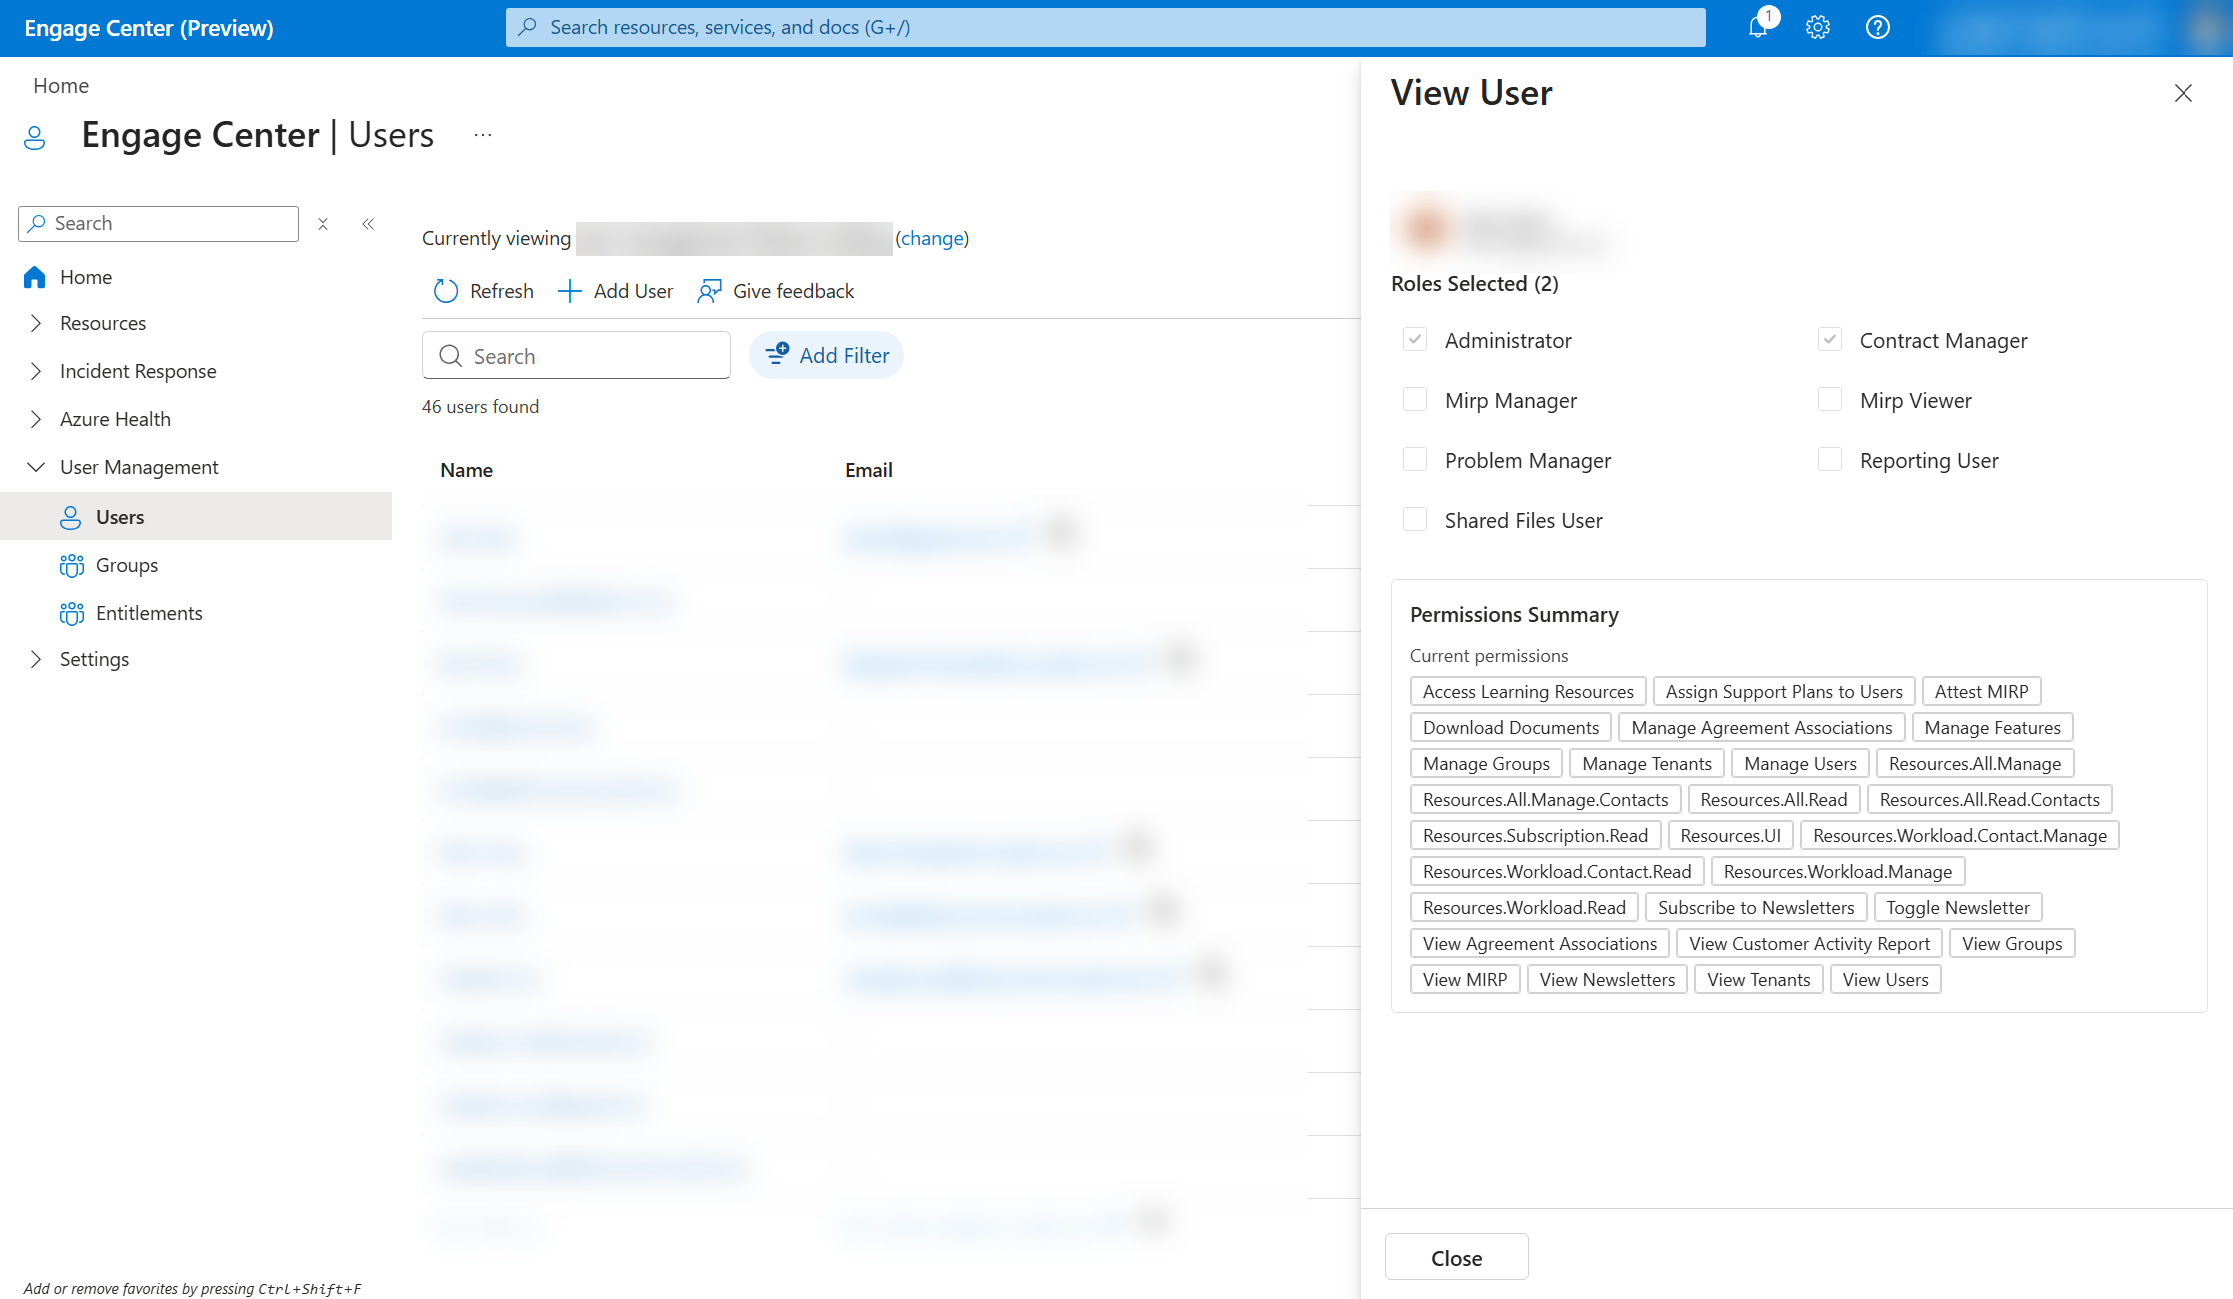Image resolution: width=2233 pixels, height=1299 pixels.
Task: Close the View User panel with X
Action: pos(2183,93)
